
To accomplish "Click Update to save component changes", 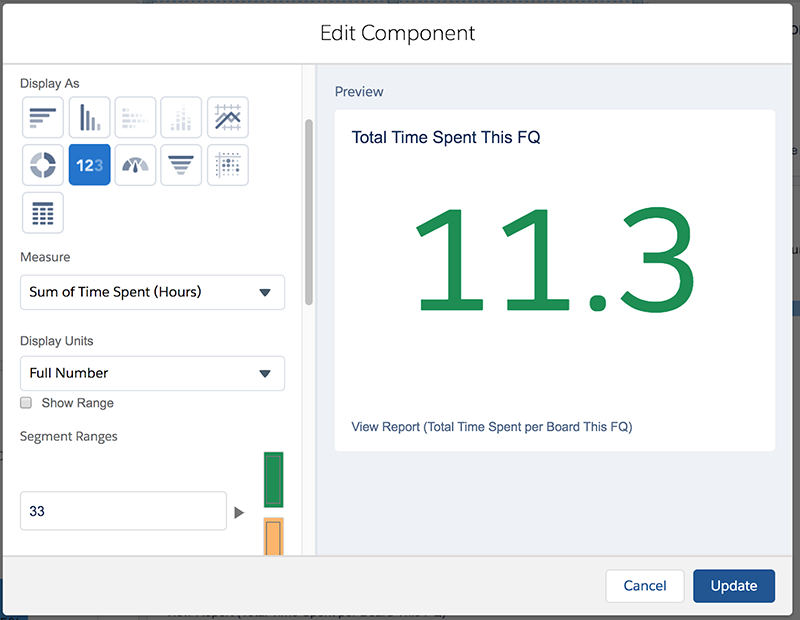I will pos(733,586).
